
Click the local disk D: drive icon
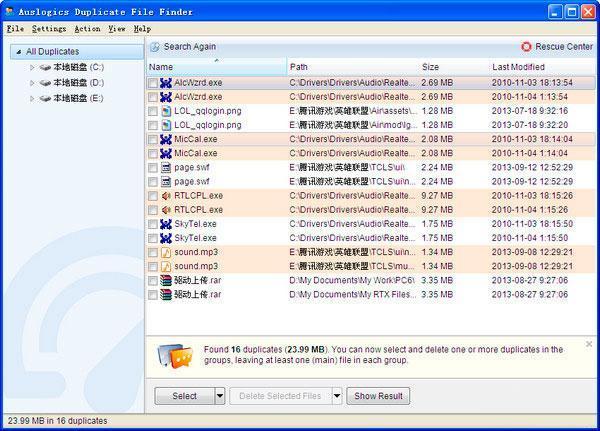[x=45, y=83]
